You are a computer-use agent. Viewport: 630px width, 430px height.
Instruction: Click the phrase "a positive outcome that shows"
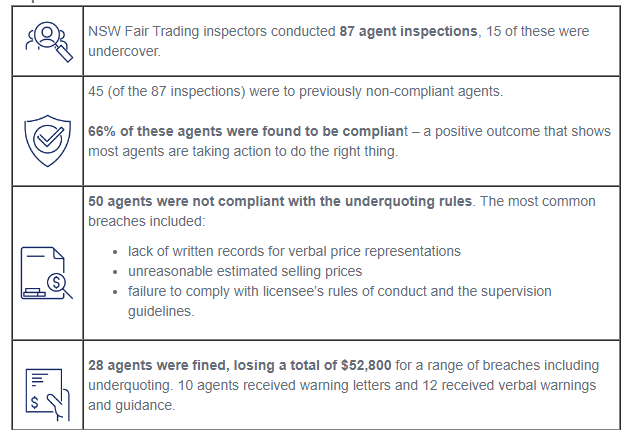[x=472, y=132]
